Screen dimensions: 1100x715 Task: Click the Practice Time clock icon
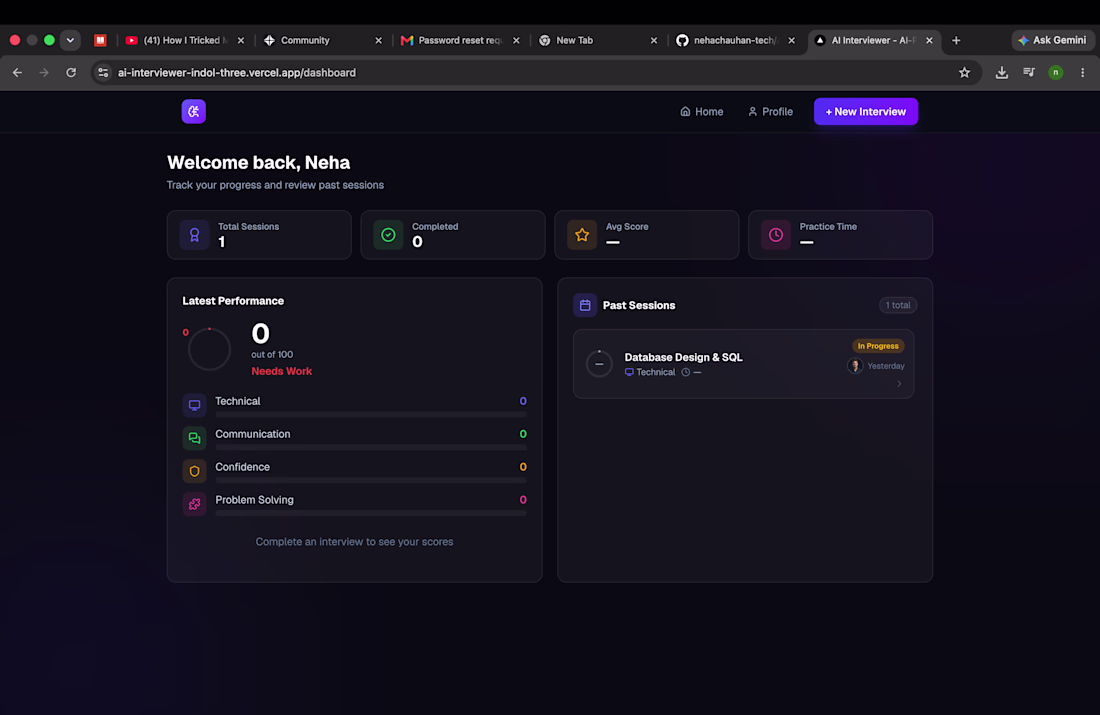[776, 235]
